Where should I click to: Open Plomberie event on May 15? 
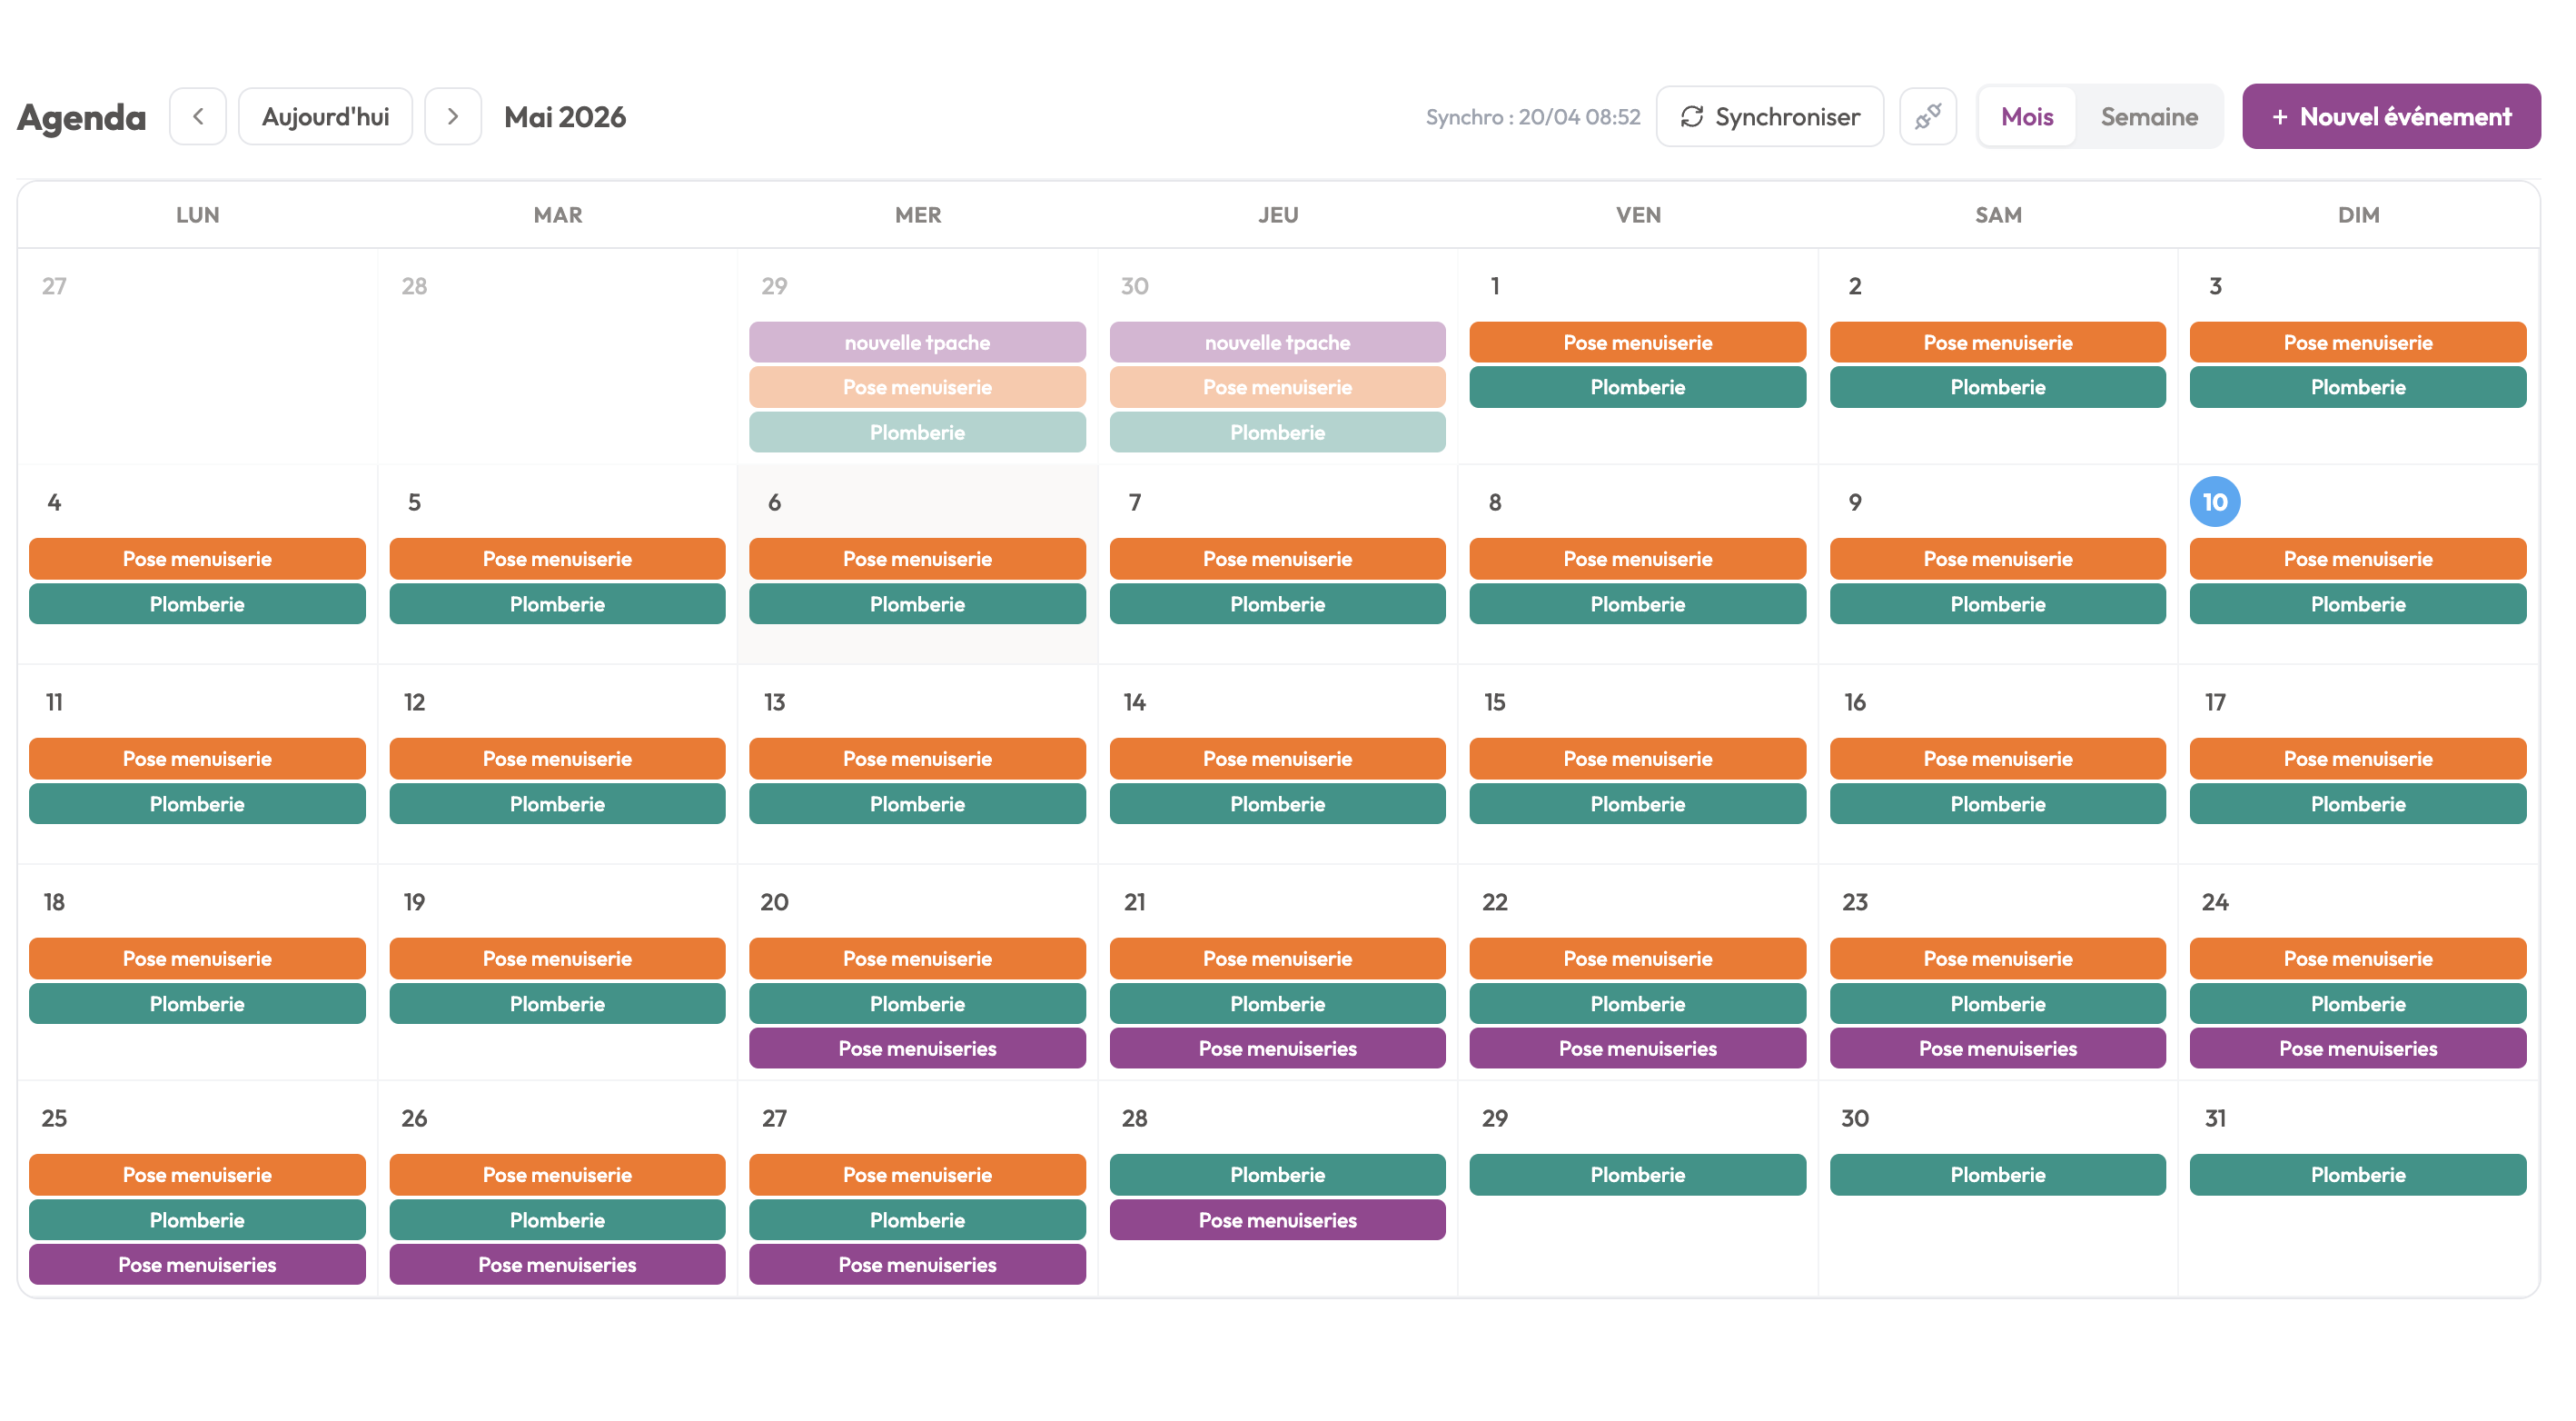[x=1637, y=804]
